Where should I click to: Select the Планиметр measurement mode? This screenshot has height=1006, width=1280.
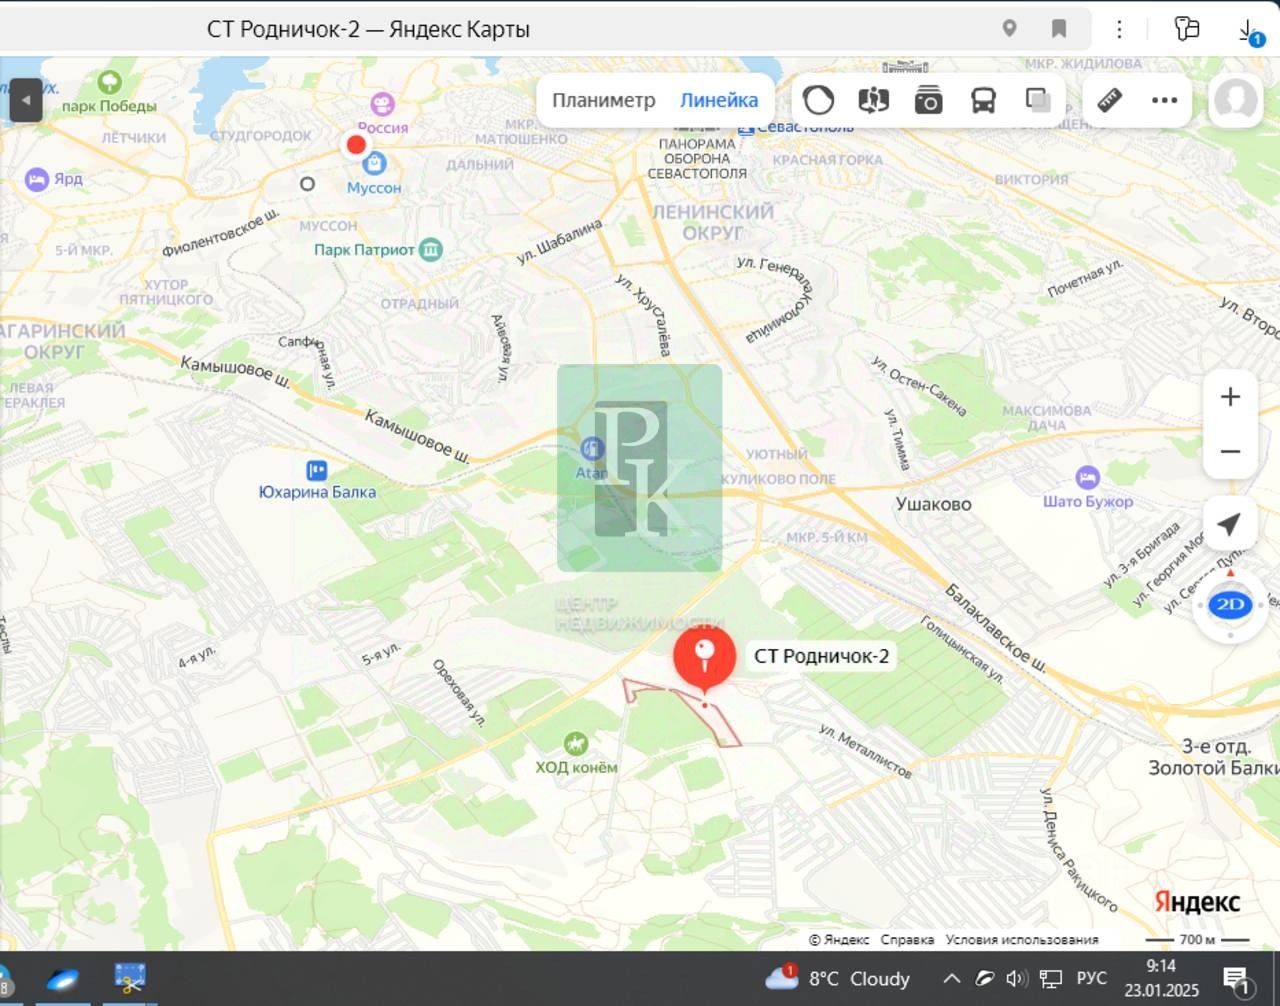point(603,100)
